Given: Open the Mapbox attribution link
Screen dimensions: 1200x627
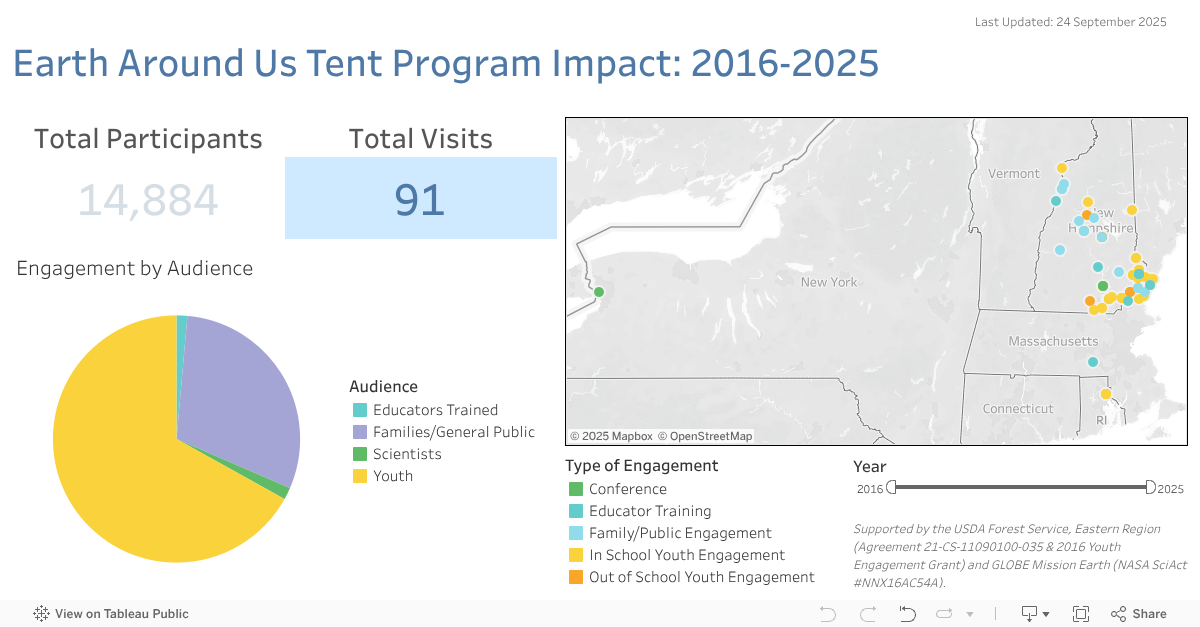Looking at the screenshot, I should pos(611,436).
